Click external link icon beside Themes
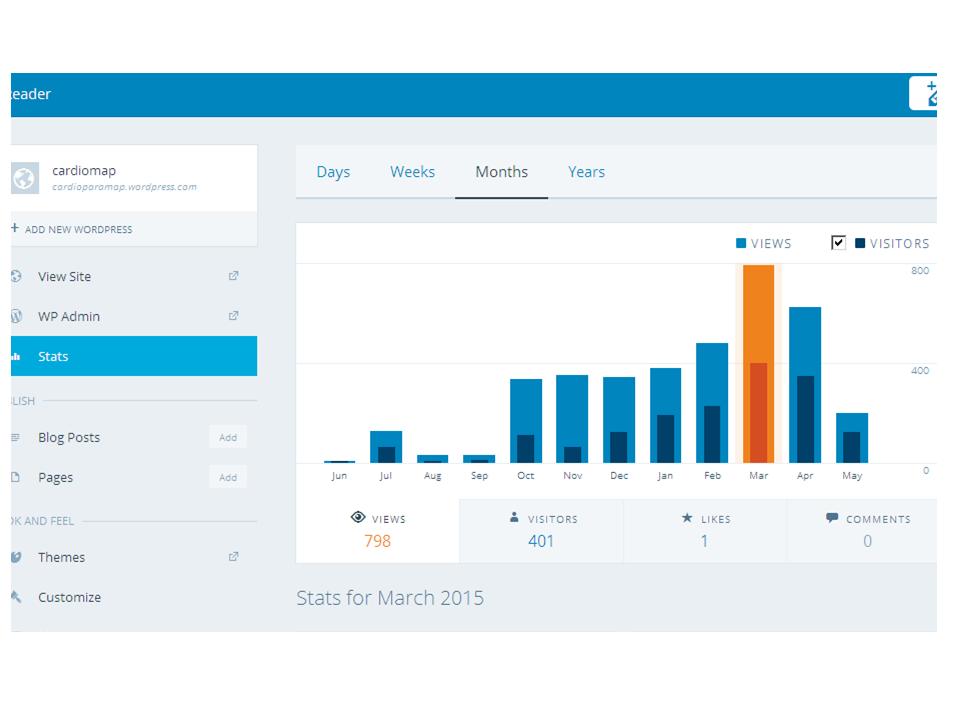The image size is (960, 720). pyautogui.click(x=233, y=557)
